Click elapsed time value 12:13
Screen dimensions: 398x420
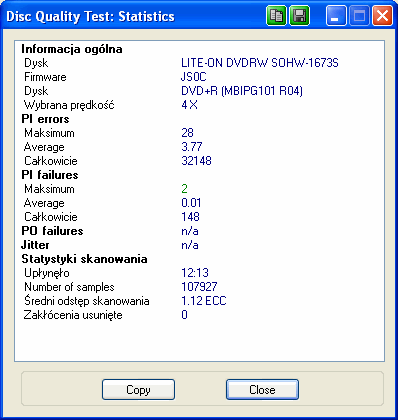(195, 273)
